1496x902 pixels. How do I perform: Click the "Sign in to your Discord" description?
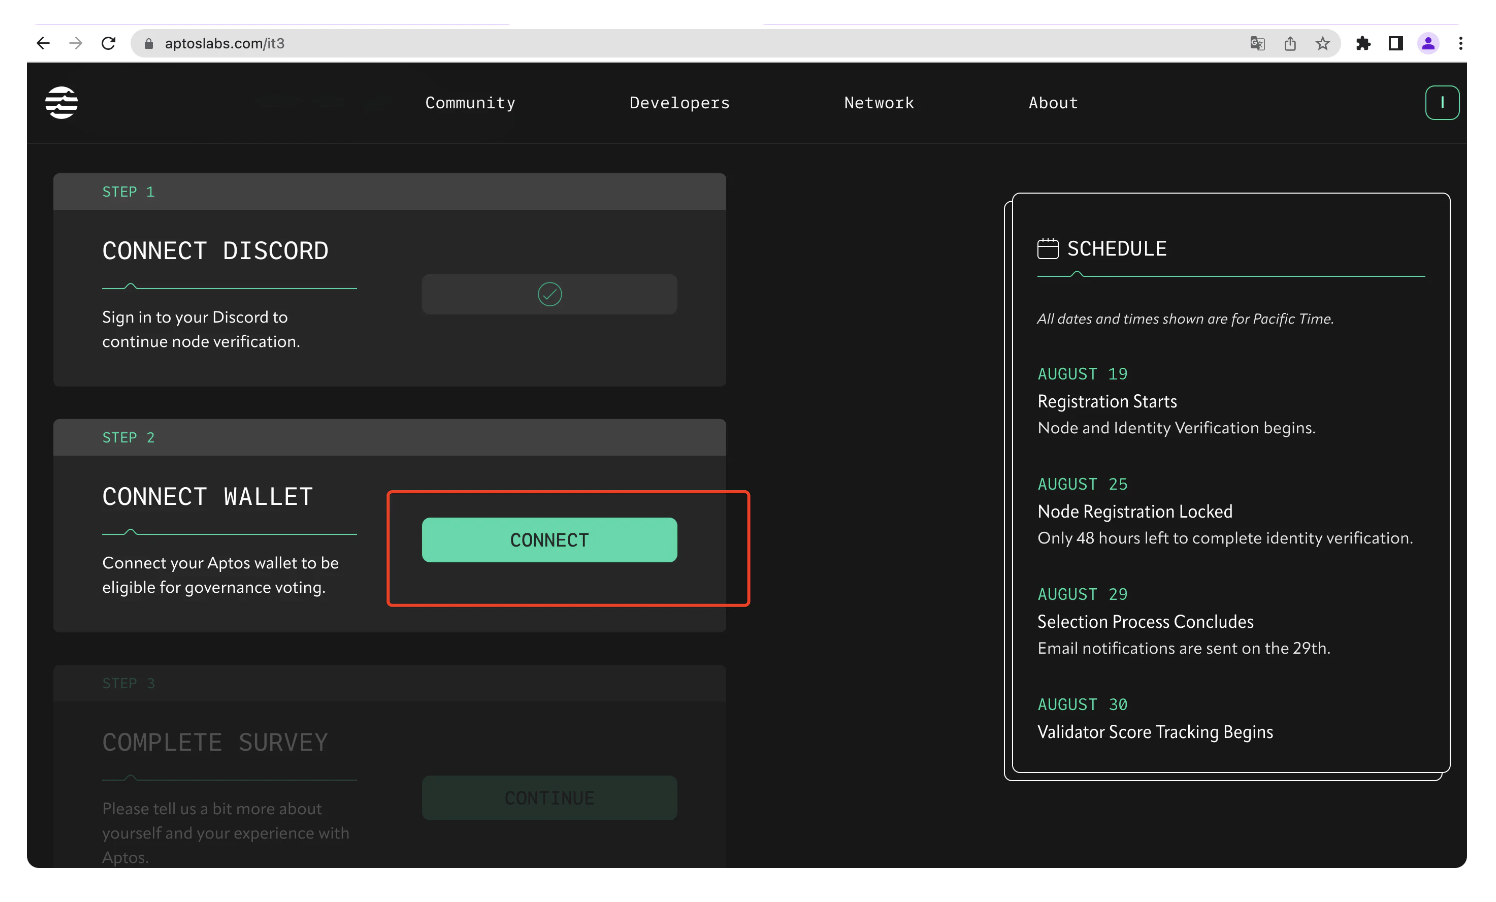[201, 329]
